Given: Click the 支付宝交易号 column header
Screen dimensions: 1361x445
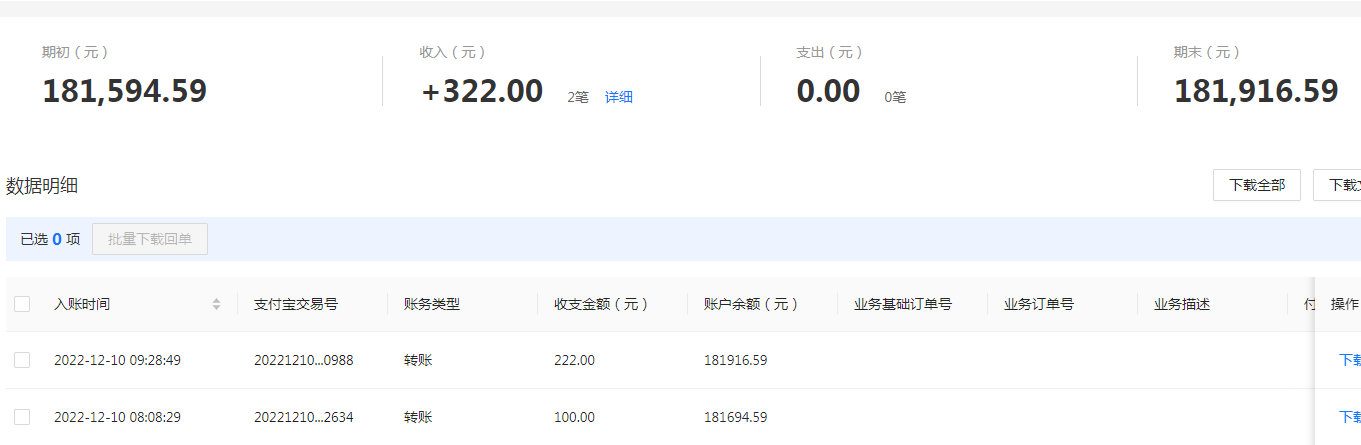Looking at the screenshot, I should [x=296, y=304].
